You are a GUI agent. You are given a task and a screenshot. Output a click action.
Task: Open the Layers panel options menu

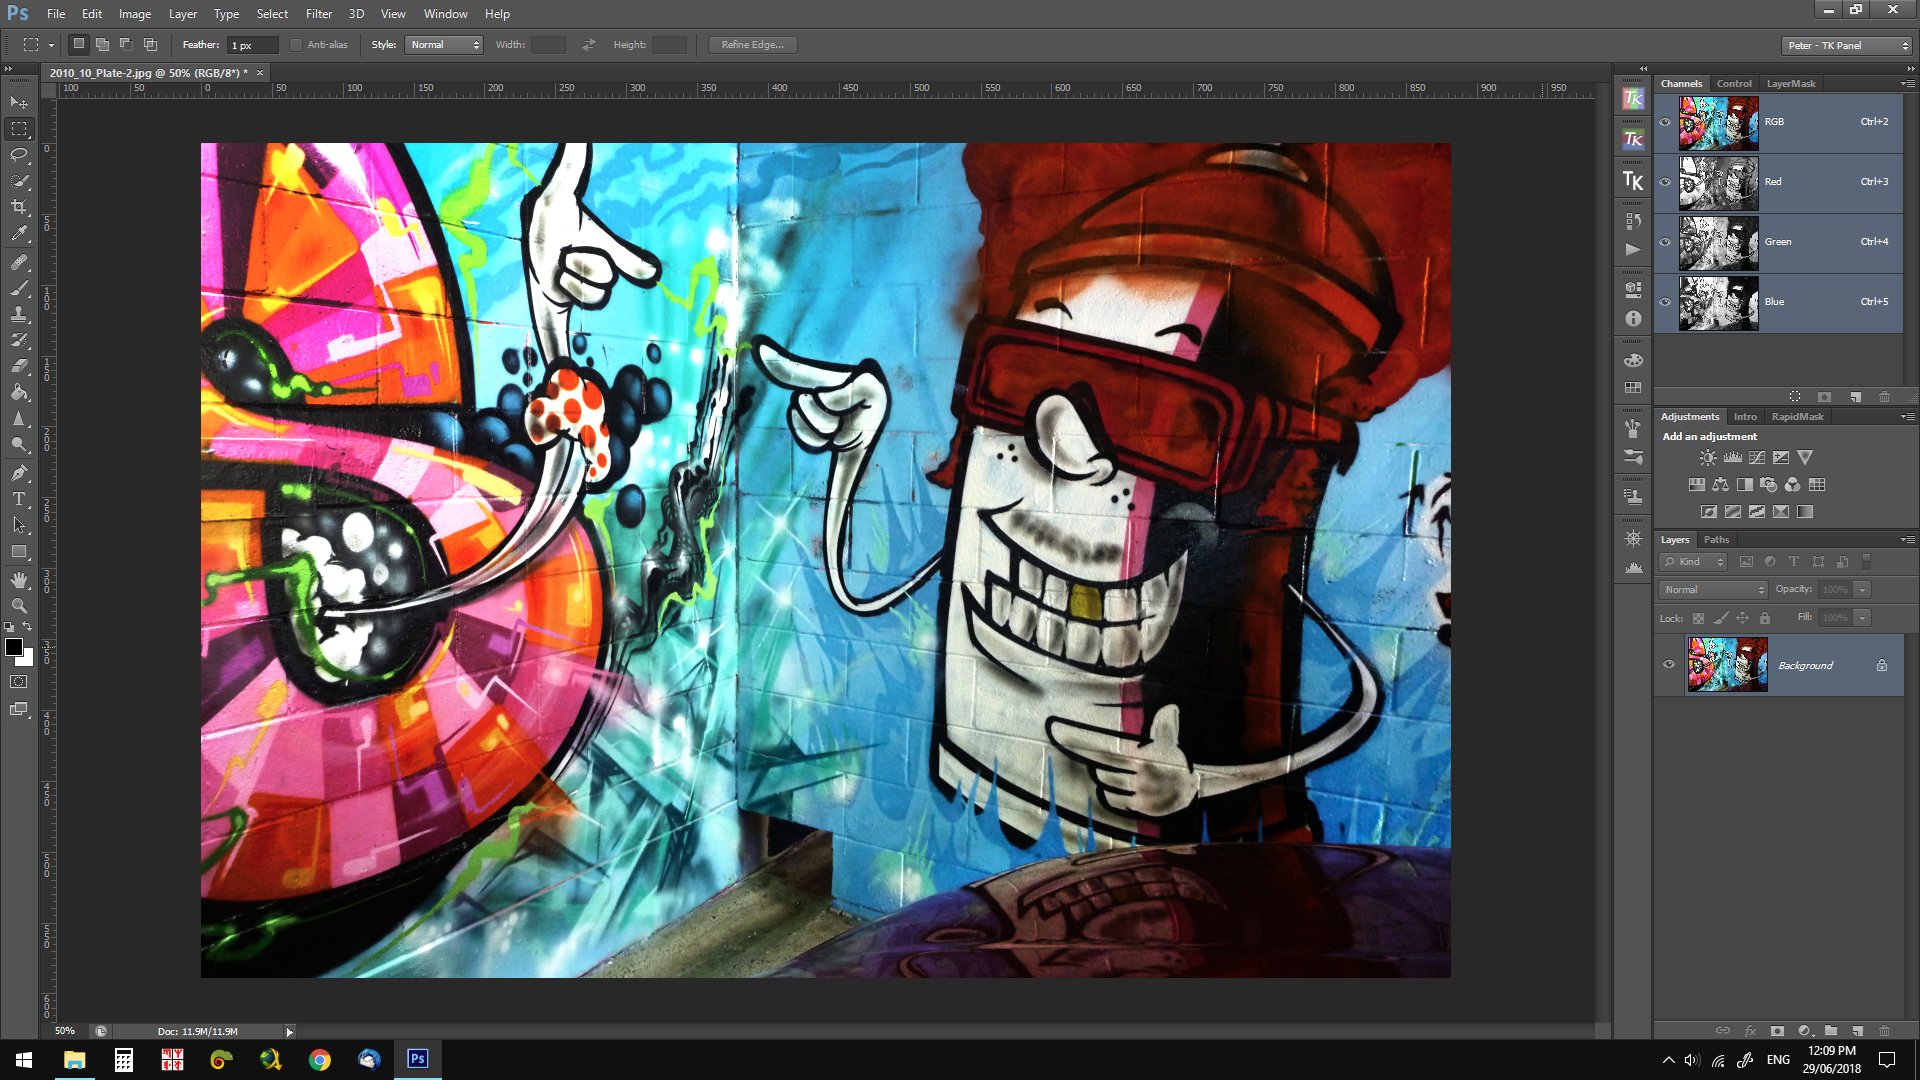1907,539
